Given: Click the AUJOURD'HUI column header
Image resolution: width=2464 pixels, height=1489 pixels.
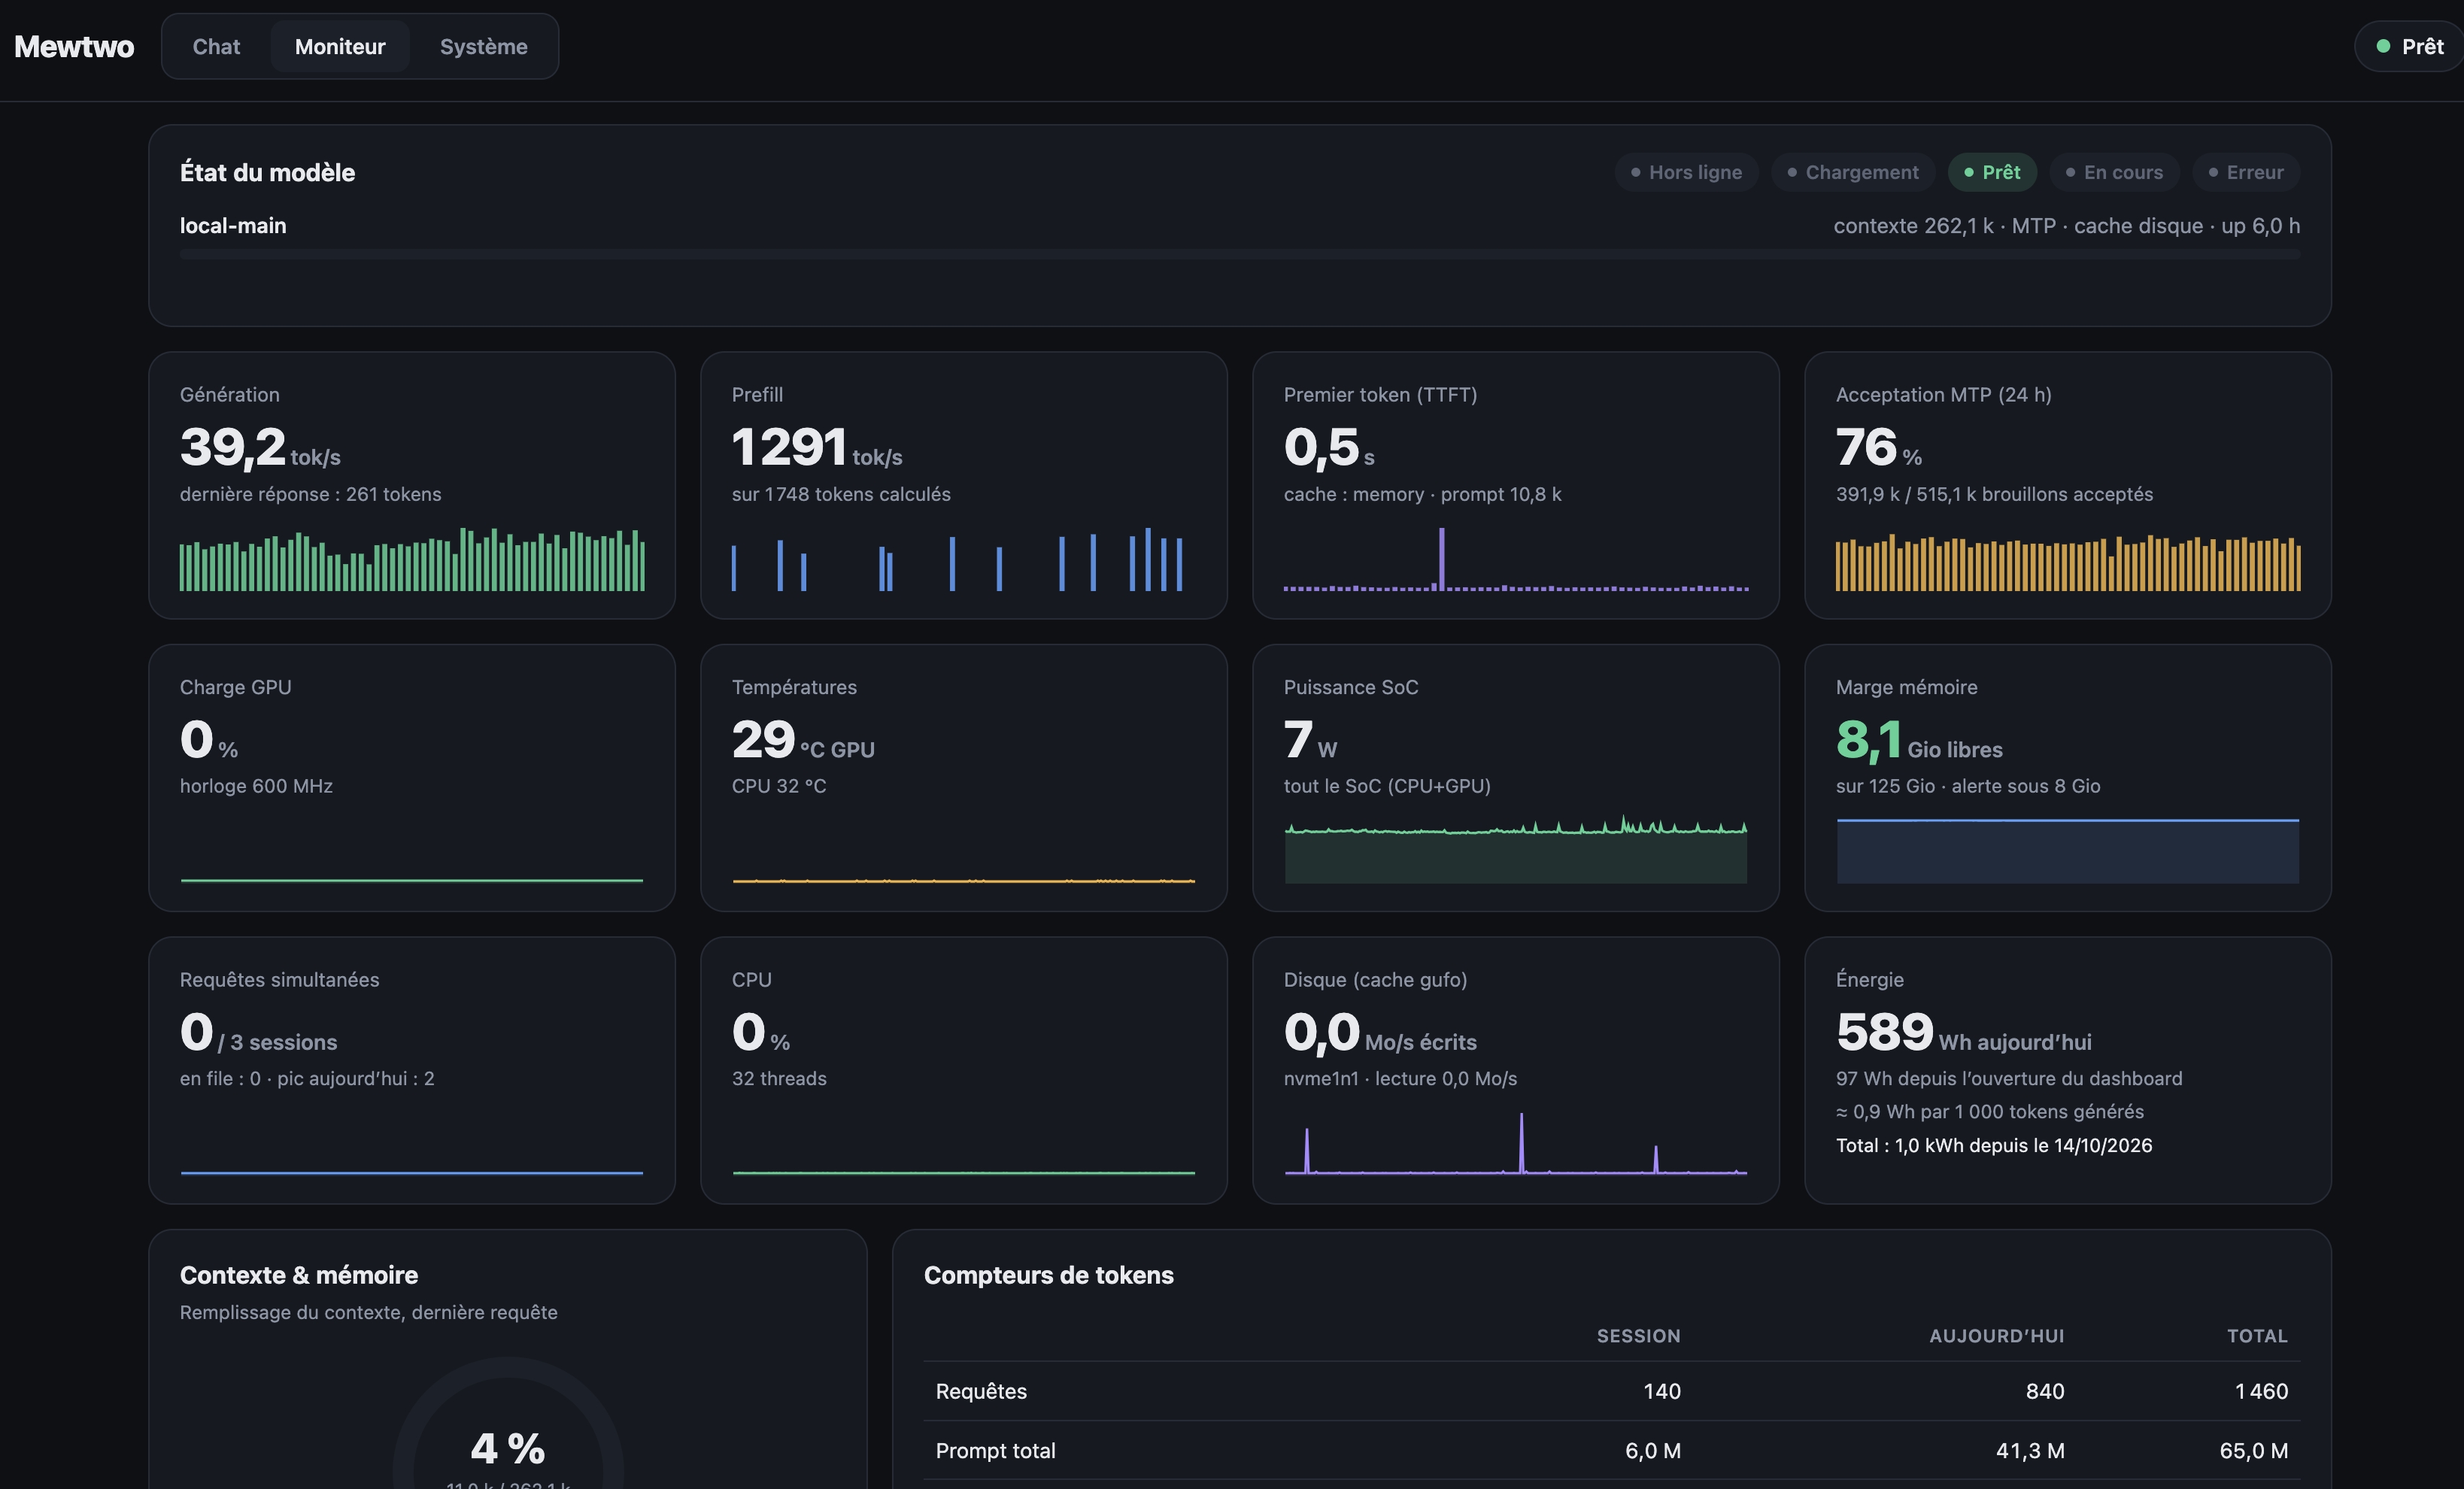Looking at the screenshot, I should click(1996, 1336).
